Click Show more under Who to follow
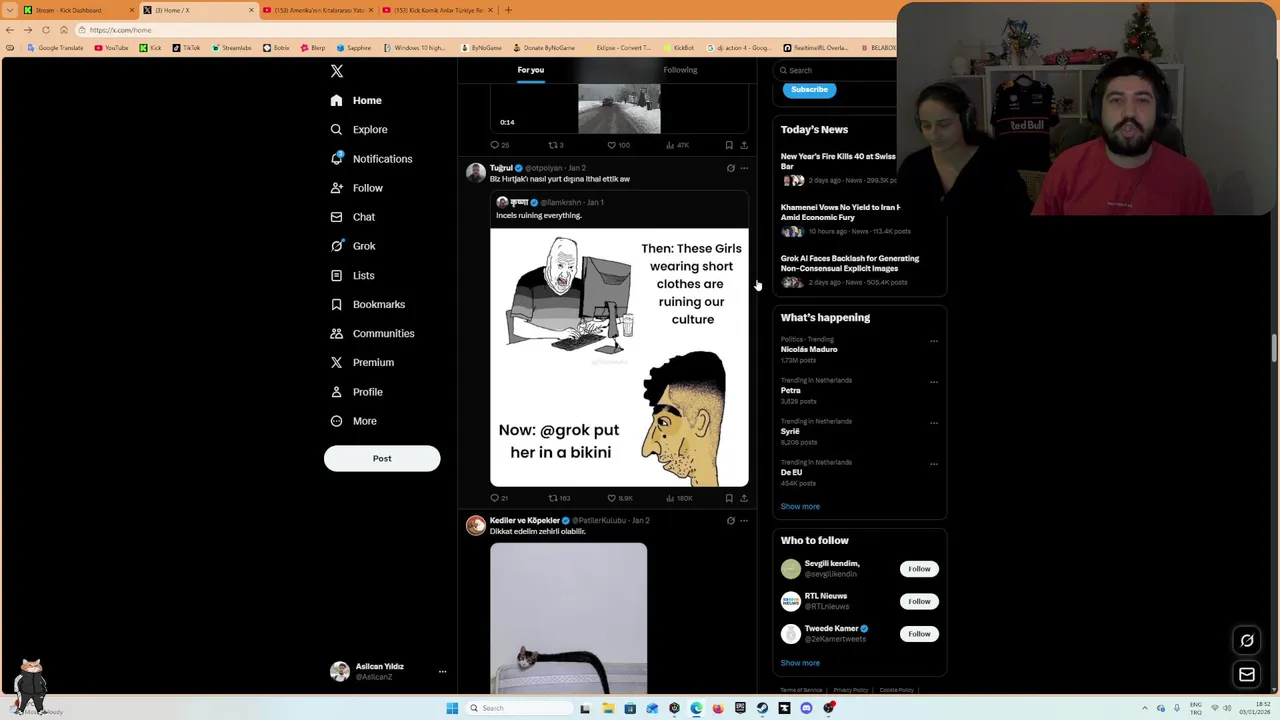The height and width of the screenshot is (720, 1280). tap(800, 663)
